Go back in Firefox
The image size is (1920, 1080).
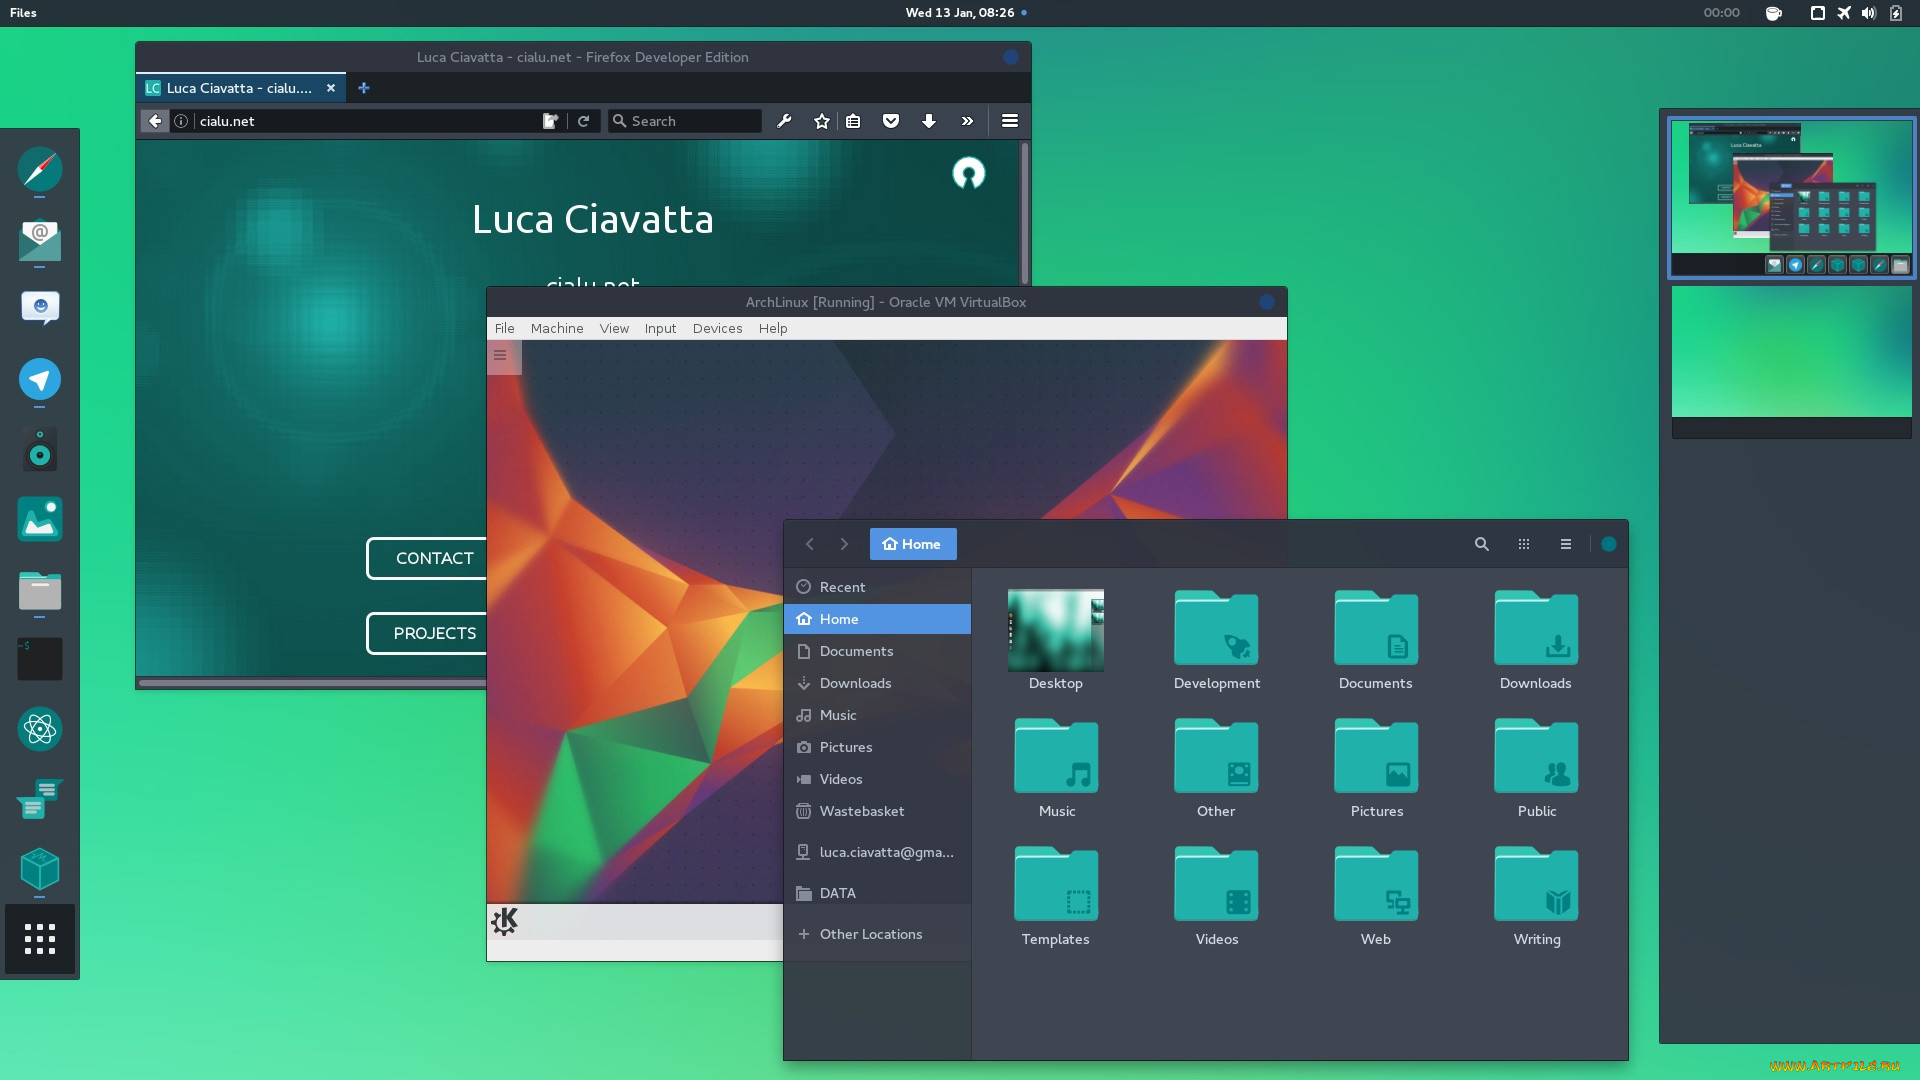click(x=155, y=121)
